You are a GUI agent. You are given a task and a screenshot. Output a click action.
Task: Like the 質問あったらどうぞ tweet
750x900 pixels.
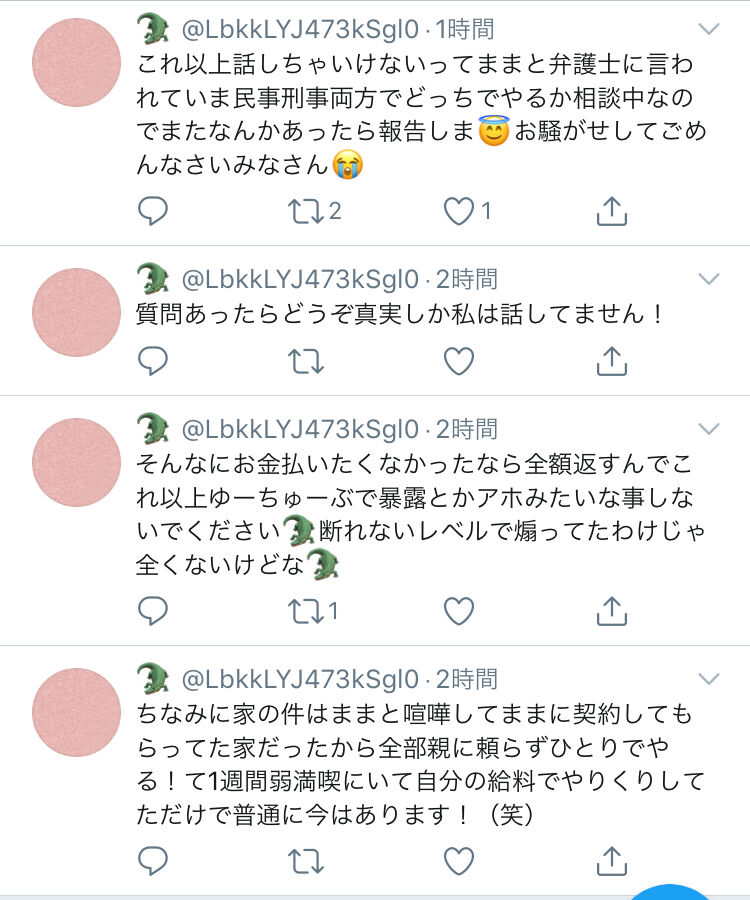pyautogui.click(x=459, y=361)
